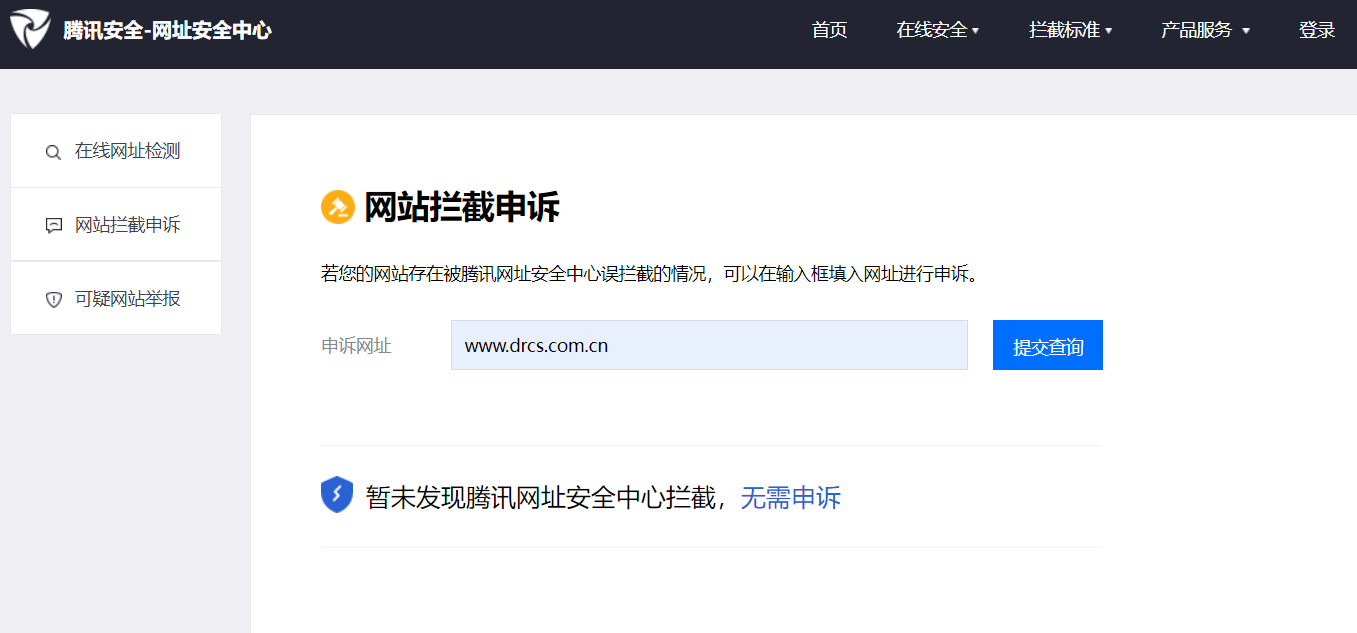Expand the 在线安全 dropdown arrow
Image resolution: width=1357 pixels, height=633 pixels.
[x=975, y=31]
